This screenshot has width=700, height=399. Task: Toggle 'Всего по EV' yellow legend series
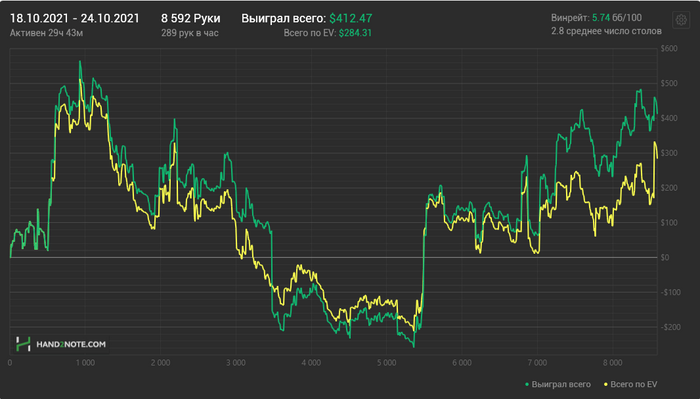pyautogui.click(x=630, y=384)
